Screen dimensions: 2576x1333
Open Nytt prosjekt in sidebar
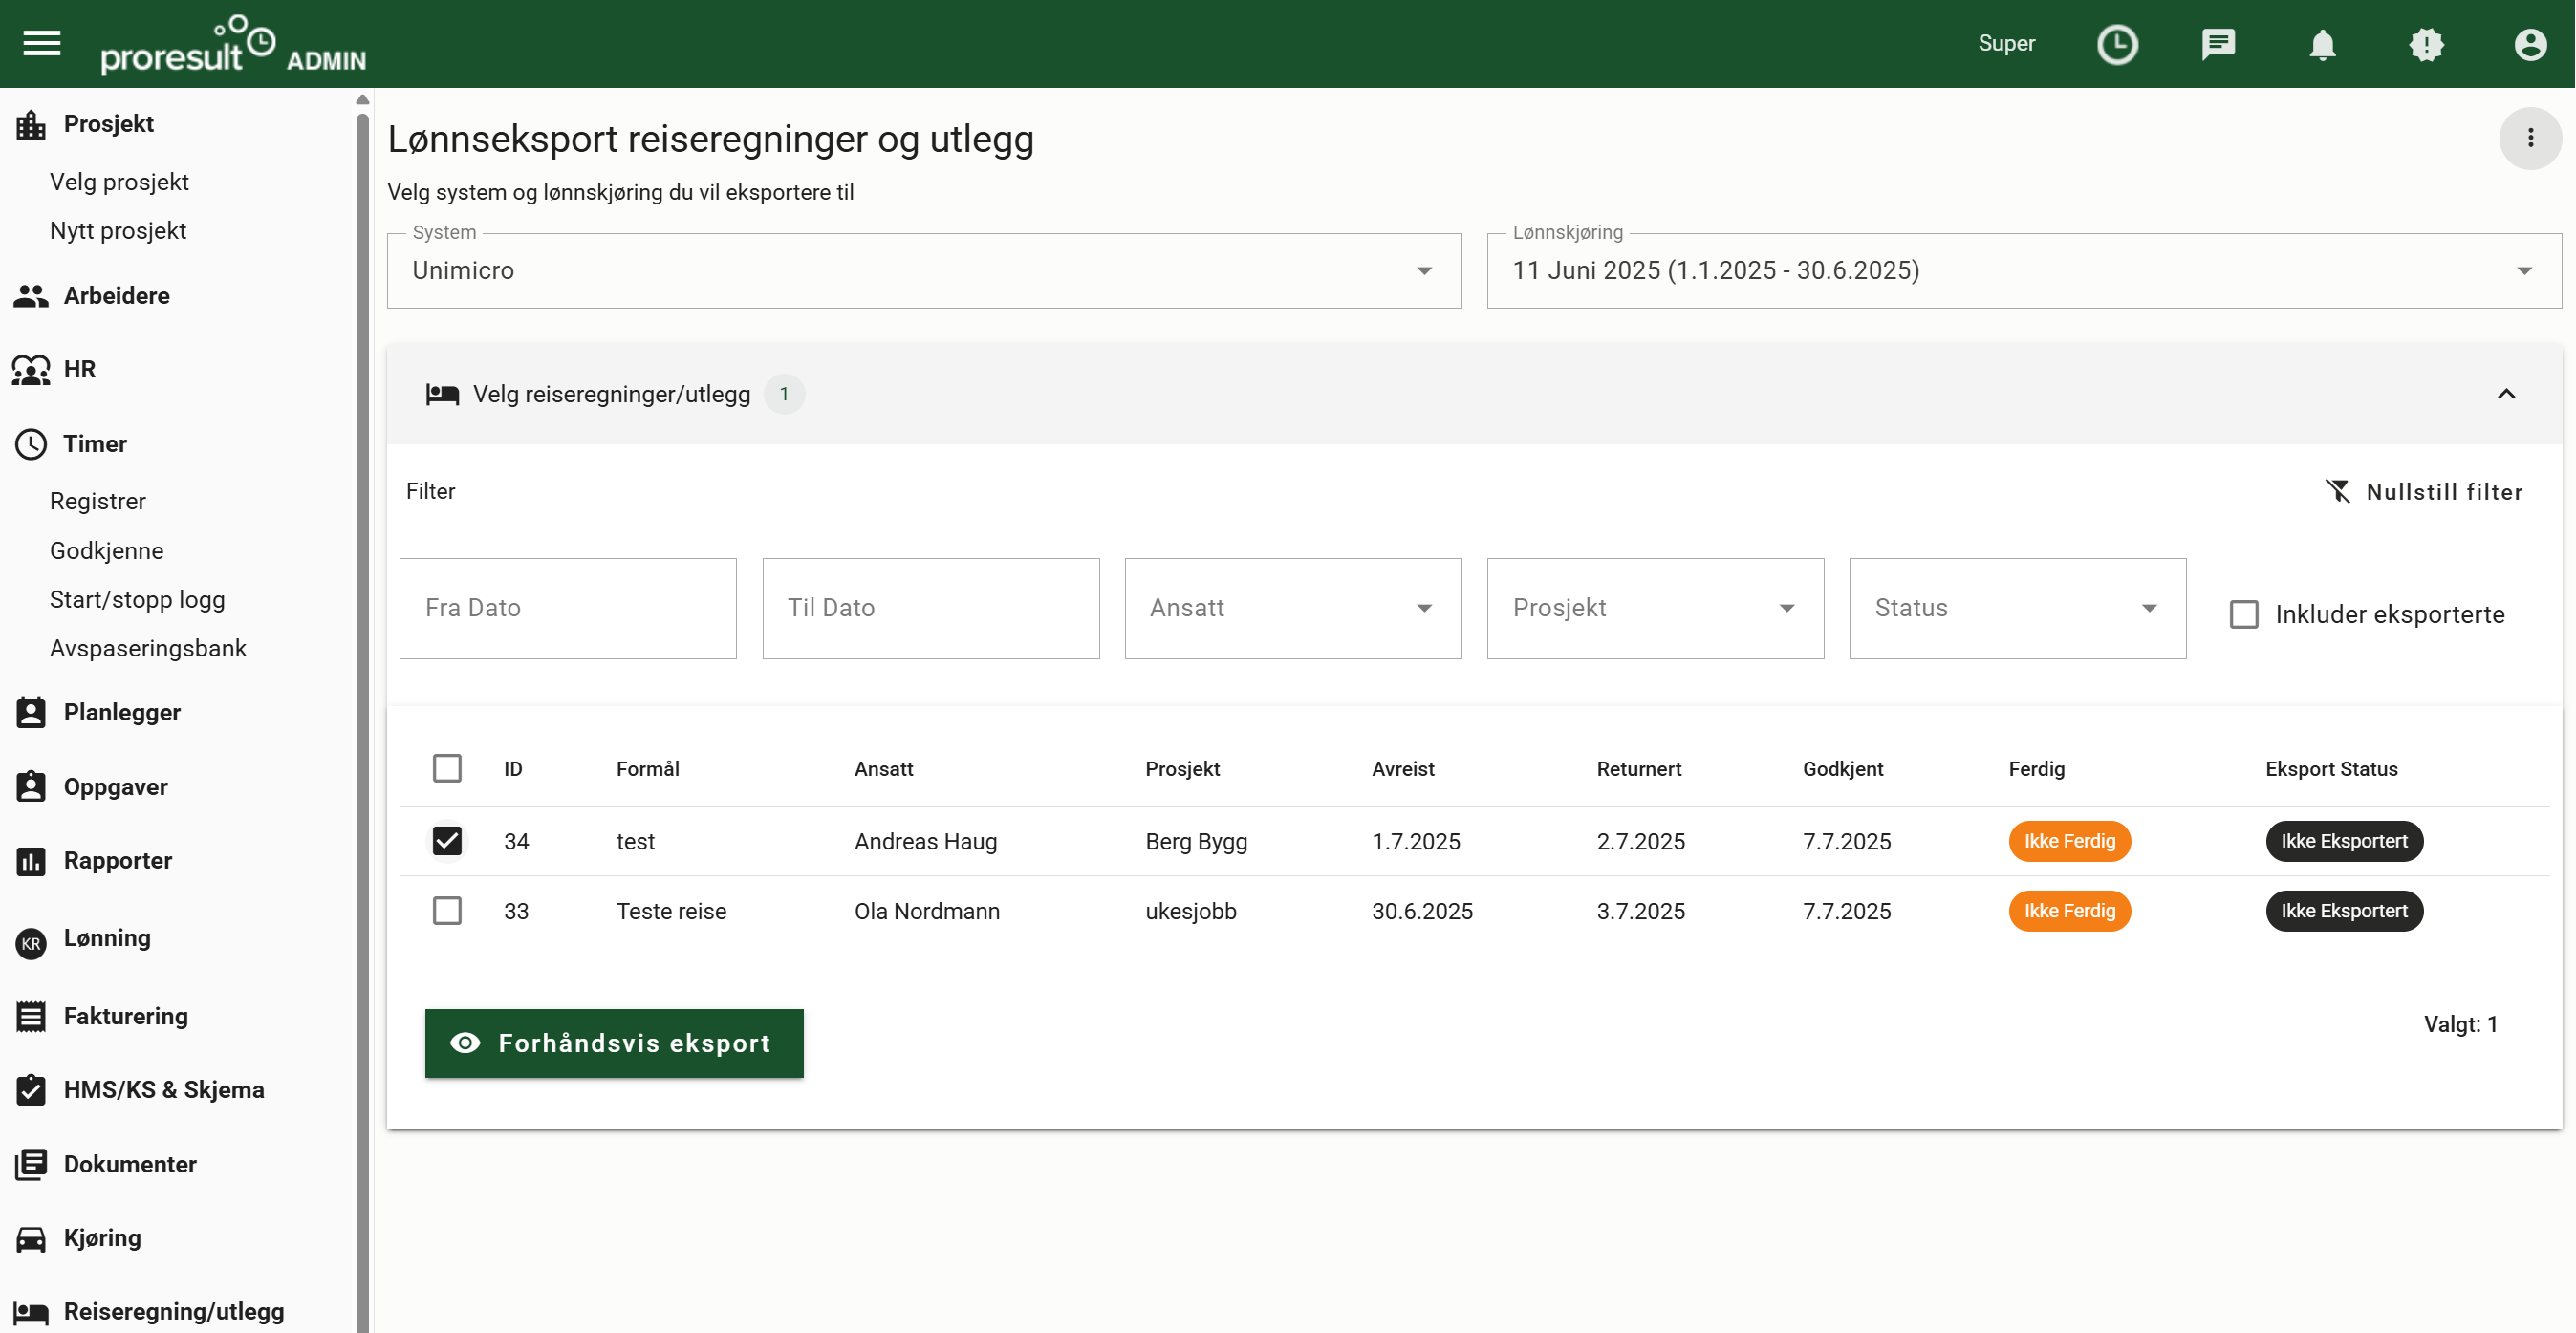pyautogui.click(x=118, y=231)
